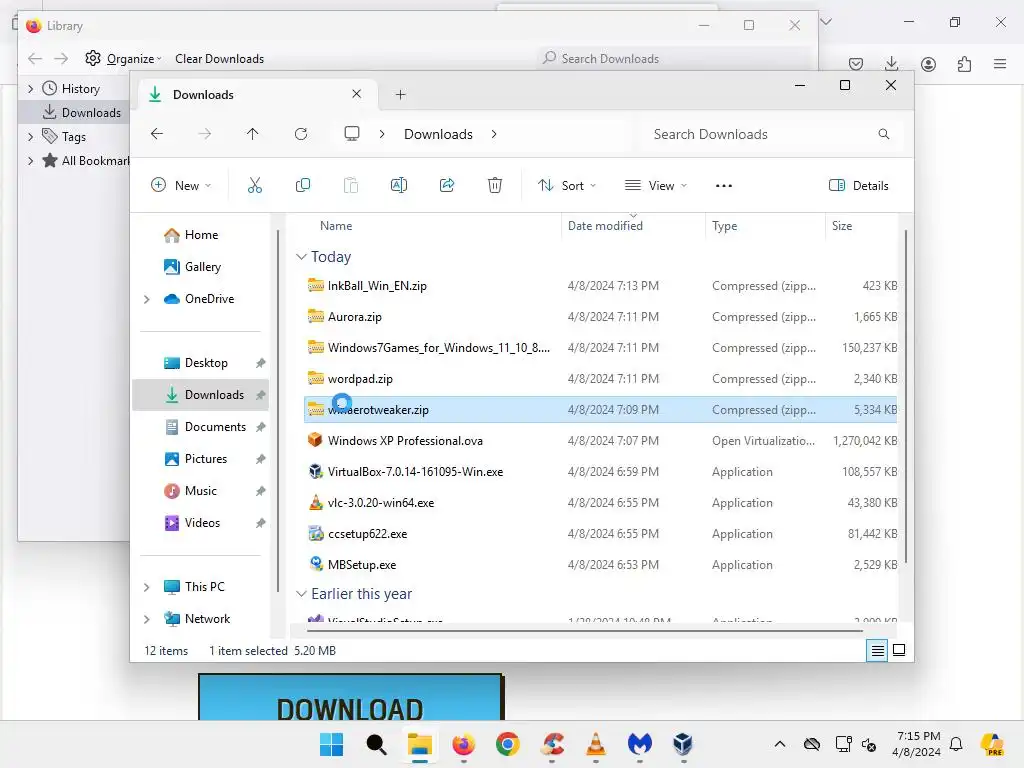Click the Search Downloads field in Explorer
This screenshot has width=1024, height=768.
[768, 134]
